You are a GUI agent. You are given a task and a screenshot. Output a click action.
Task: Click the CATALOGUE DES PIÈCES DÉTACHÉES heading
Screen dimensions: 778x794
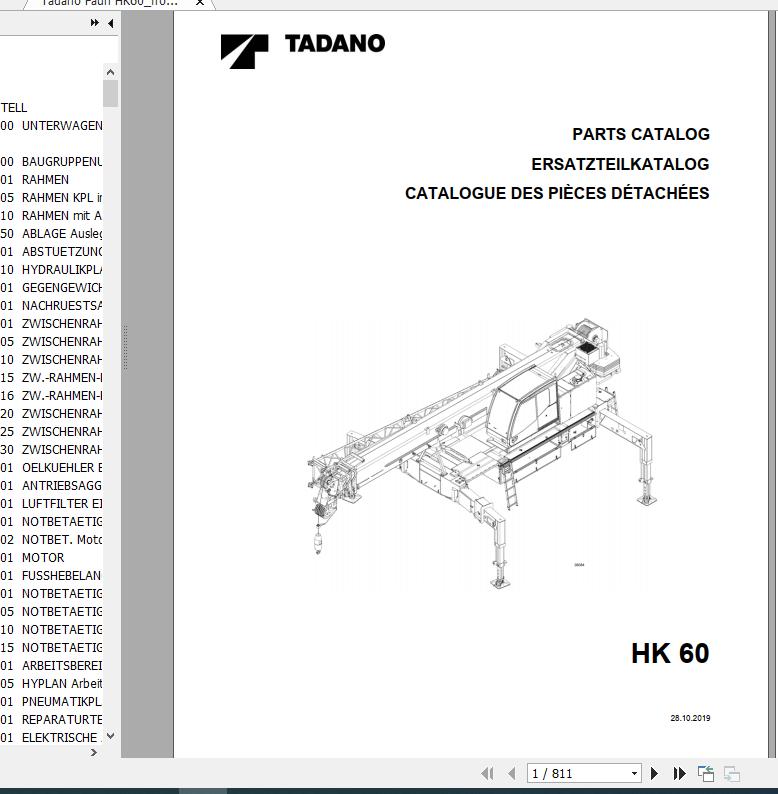557,193
